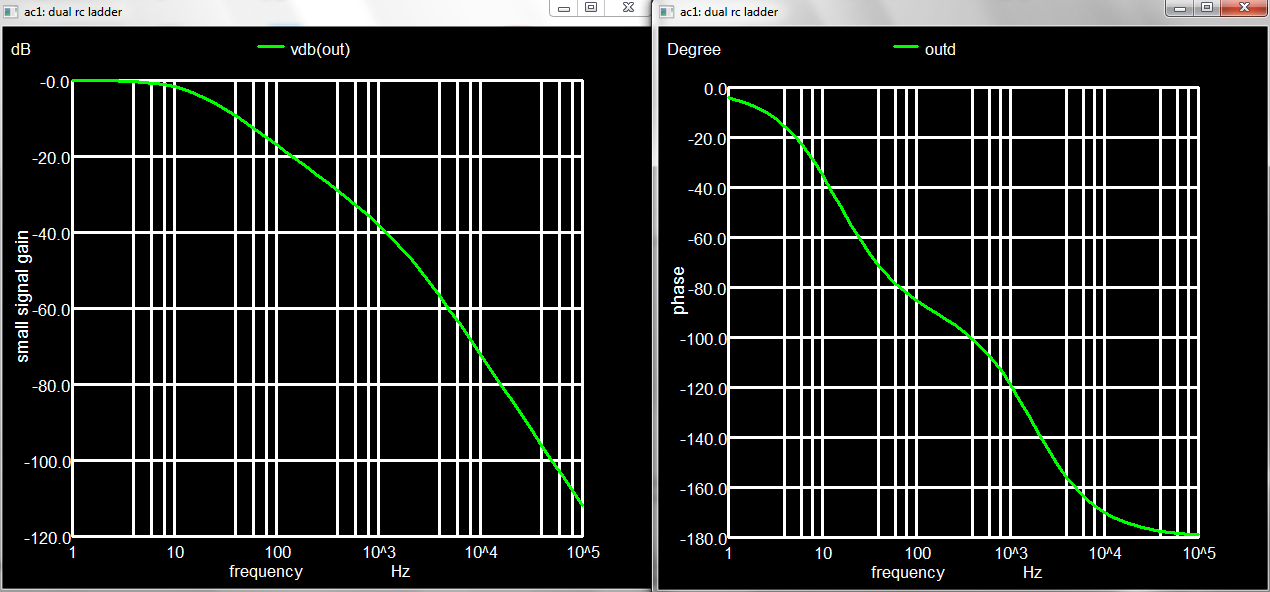The image size is (1270, 592).
Task: Maximize the Degree phase plot window
Action: 1207,8
